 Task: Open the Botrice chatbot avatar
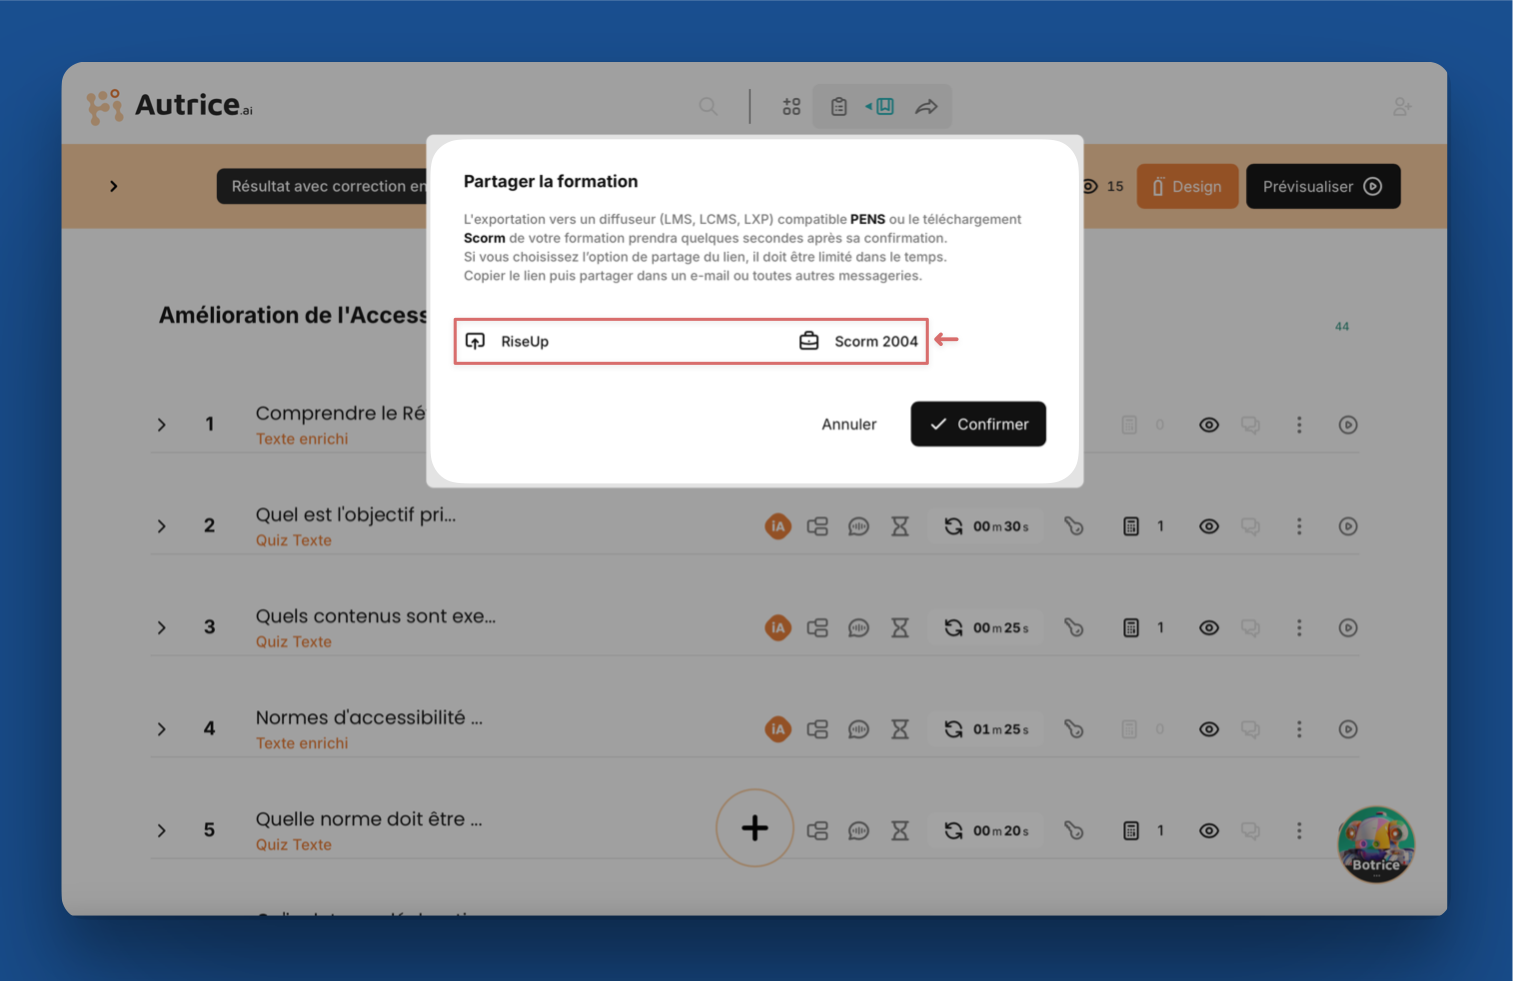[1376, 845]
